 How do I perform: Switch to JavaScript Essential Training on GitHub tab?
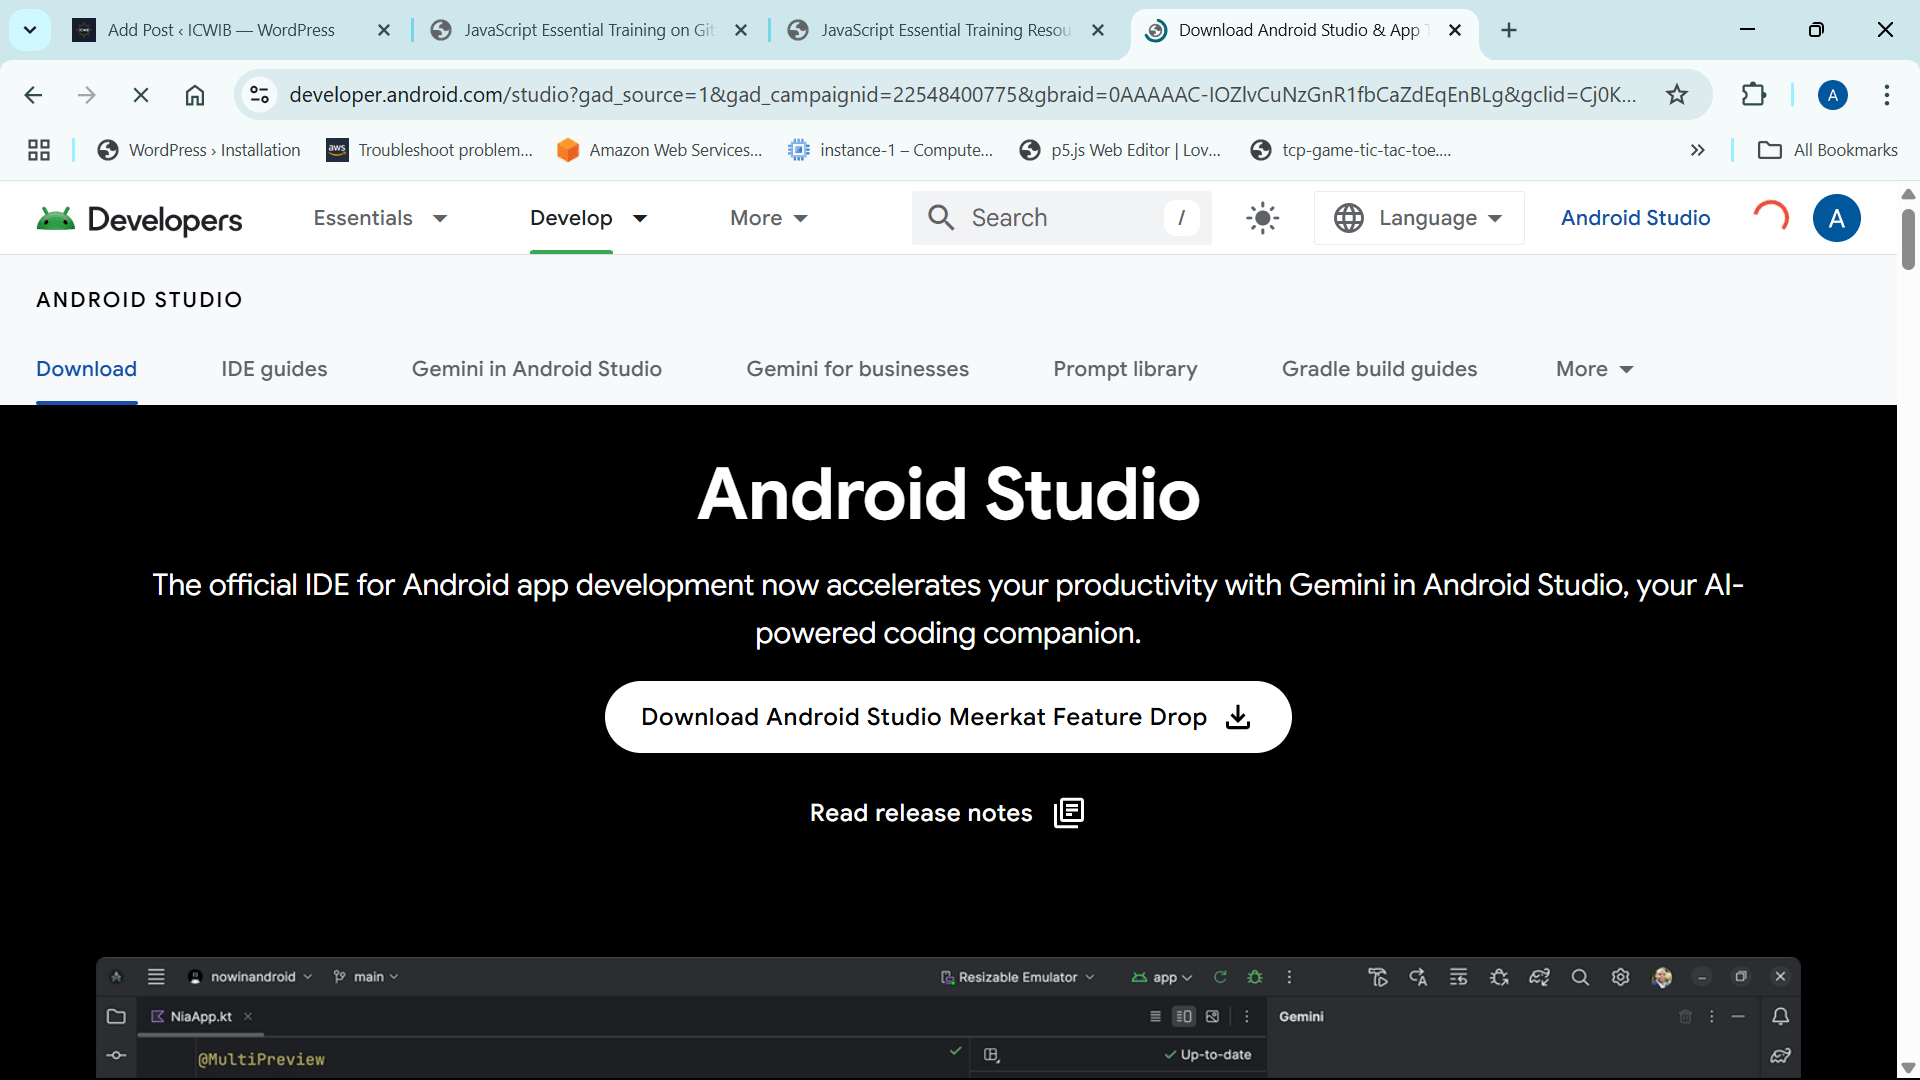tap(588, 30)
